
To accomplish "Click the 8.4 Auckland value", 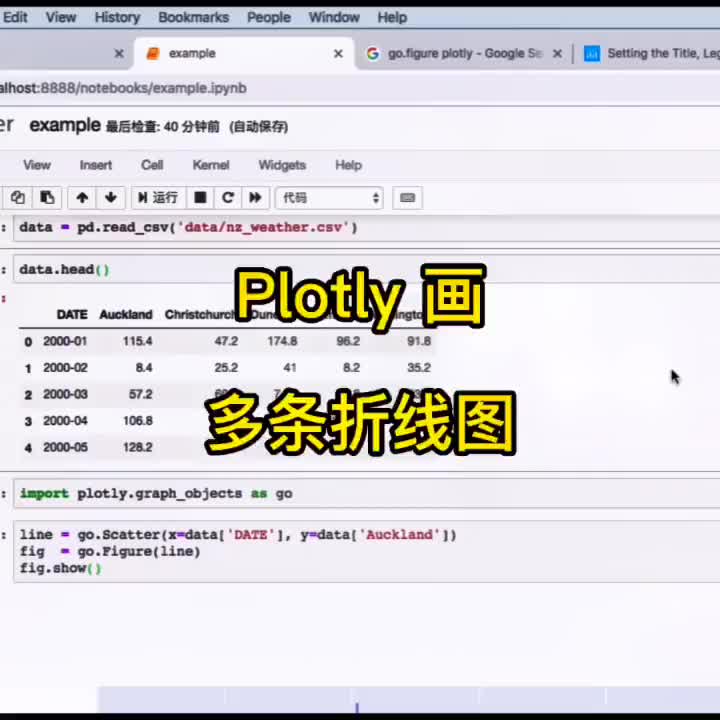I will coord(144,368).
